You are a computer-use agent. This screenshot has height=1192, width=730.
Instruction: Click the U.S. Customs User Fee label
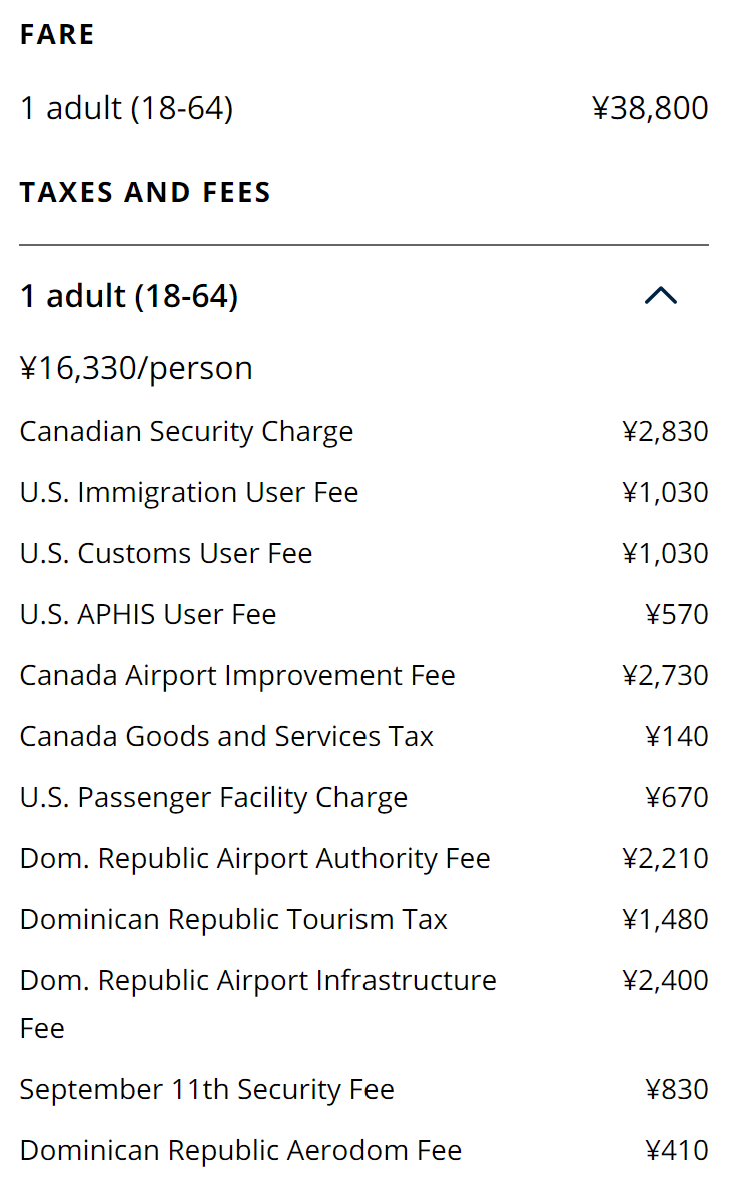click(165, 554)
